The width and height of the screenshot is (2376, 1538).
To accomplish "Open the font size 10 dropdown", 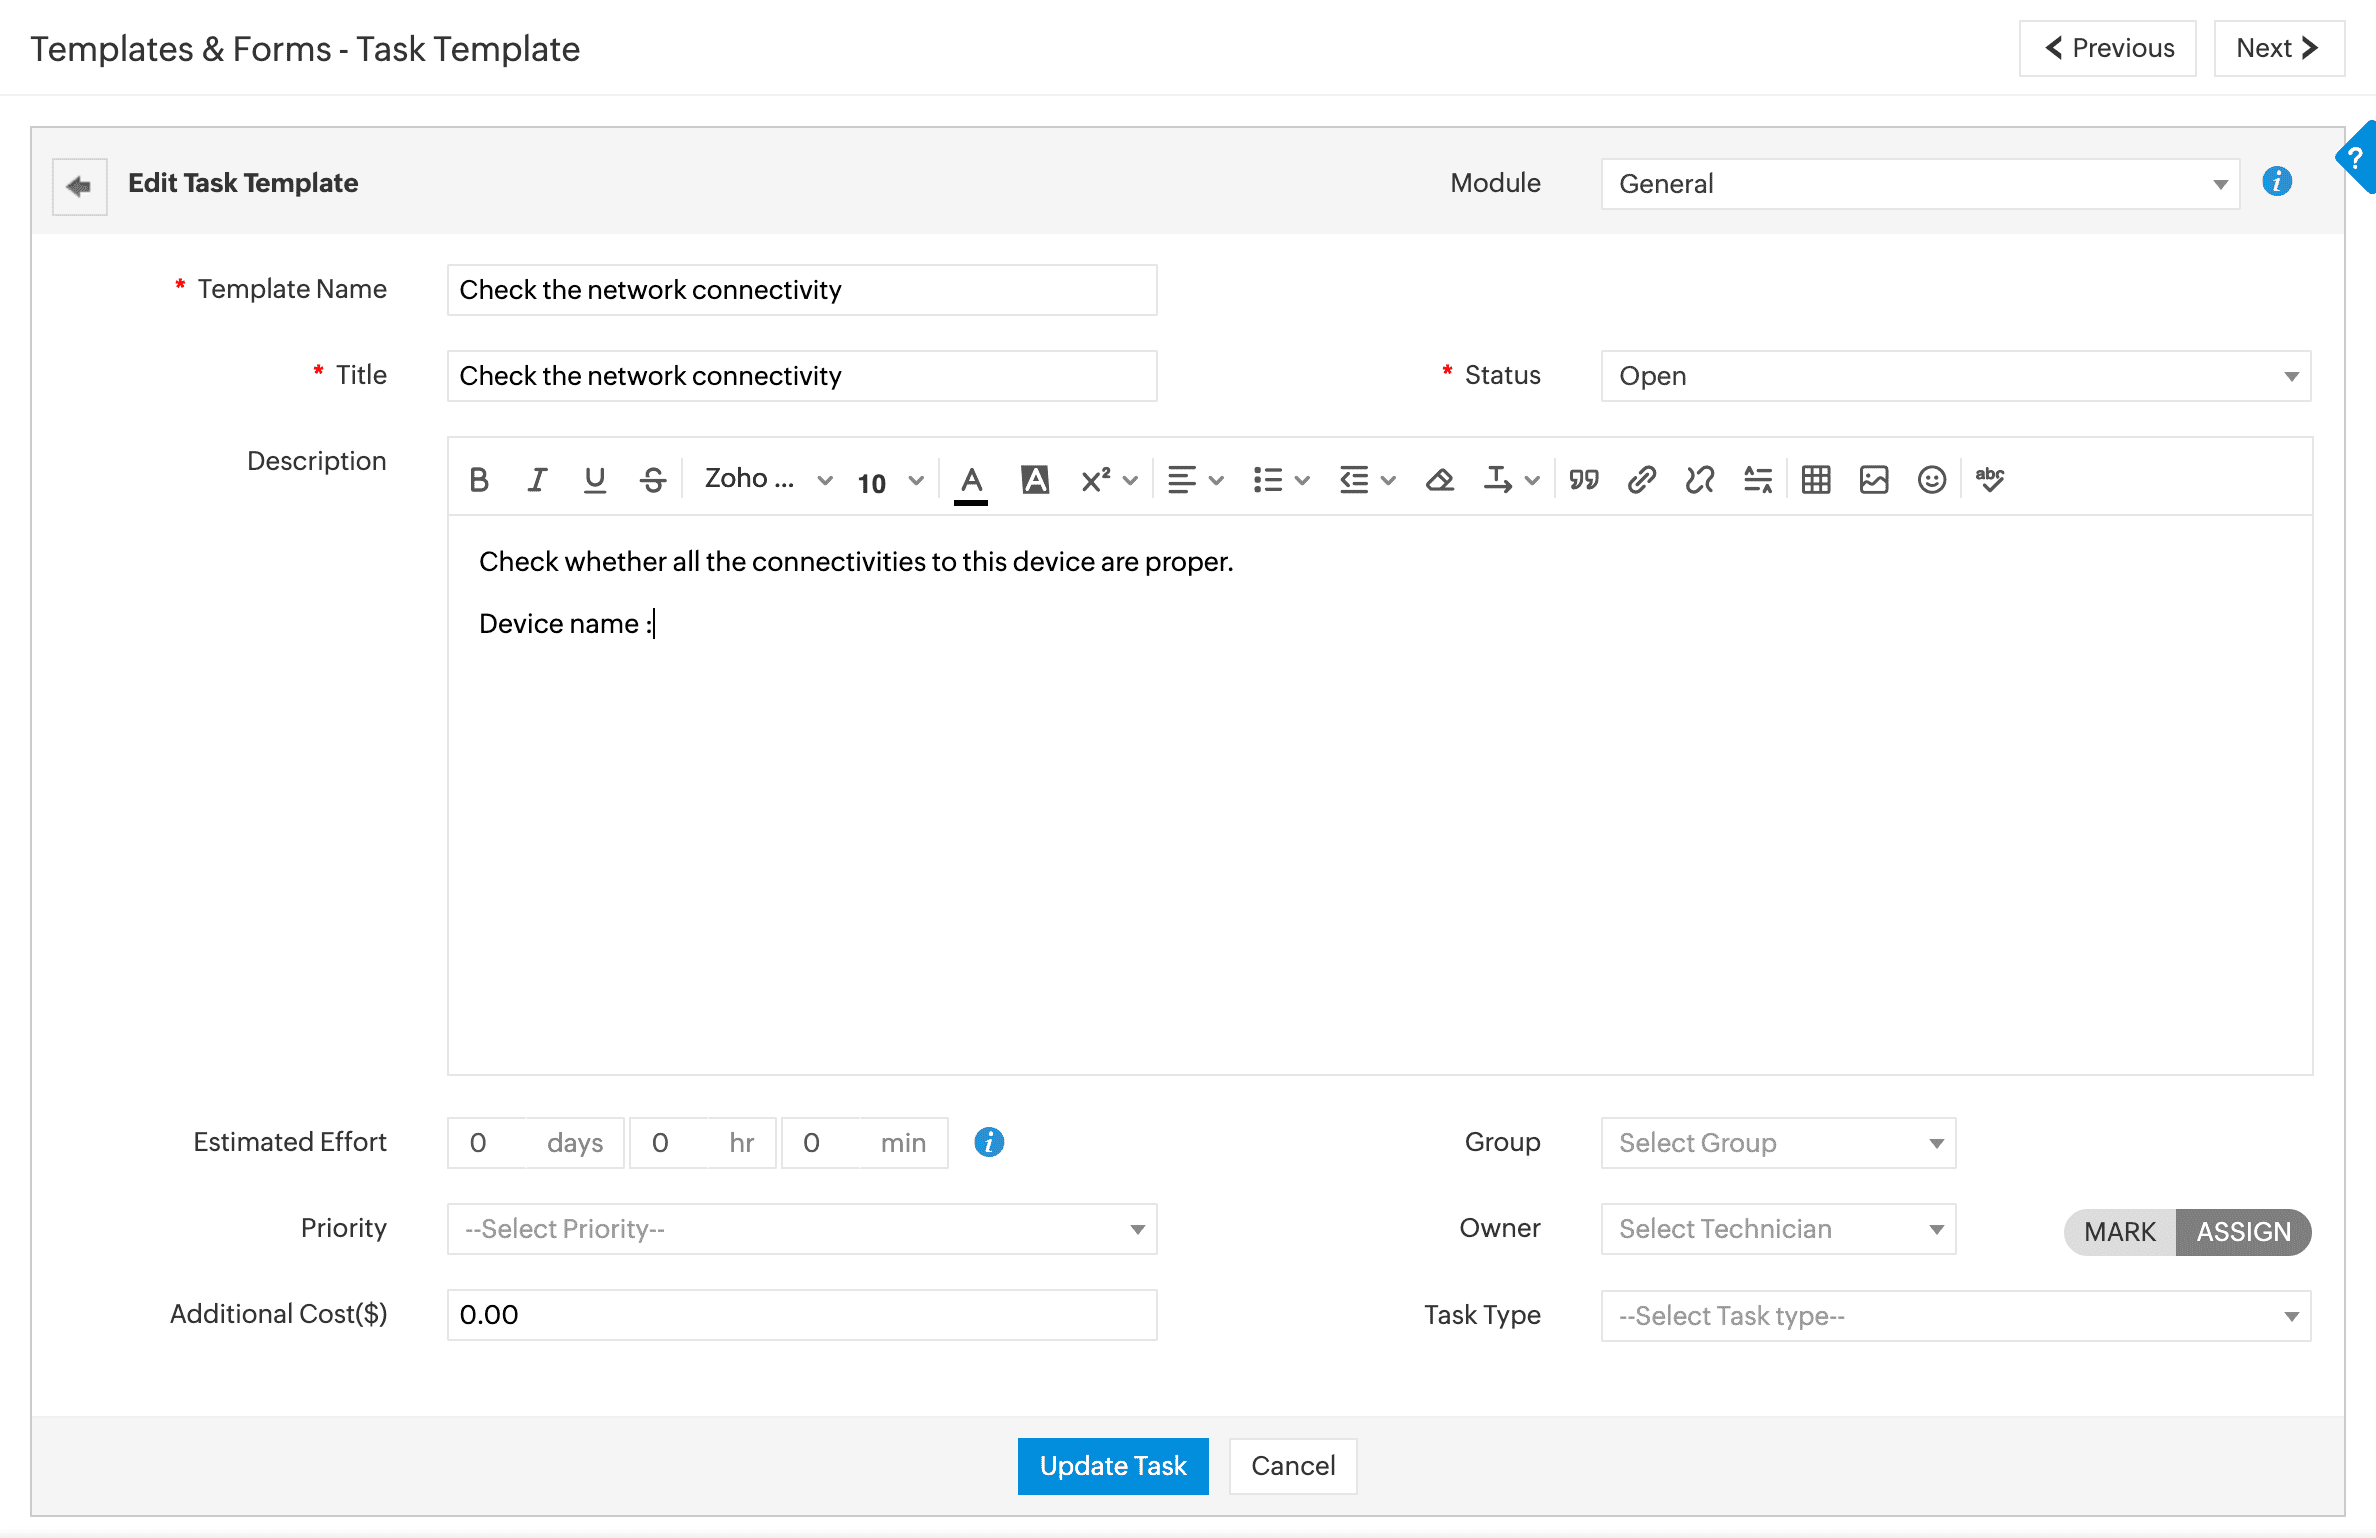I will point(890,482).
